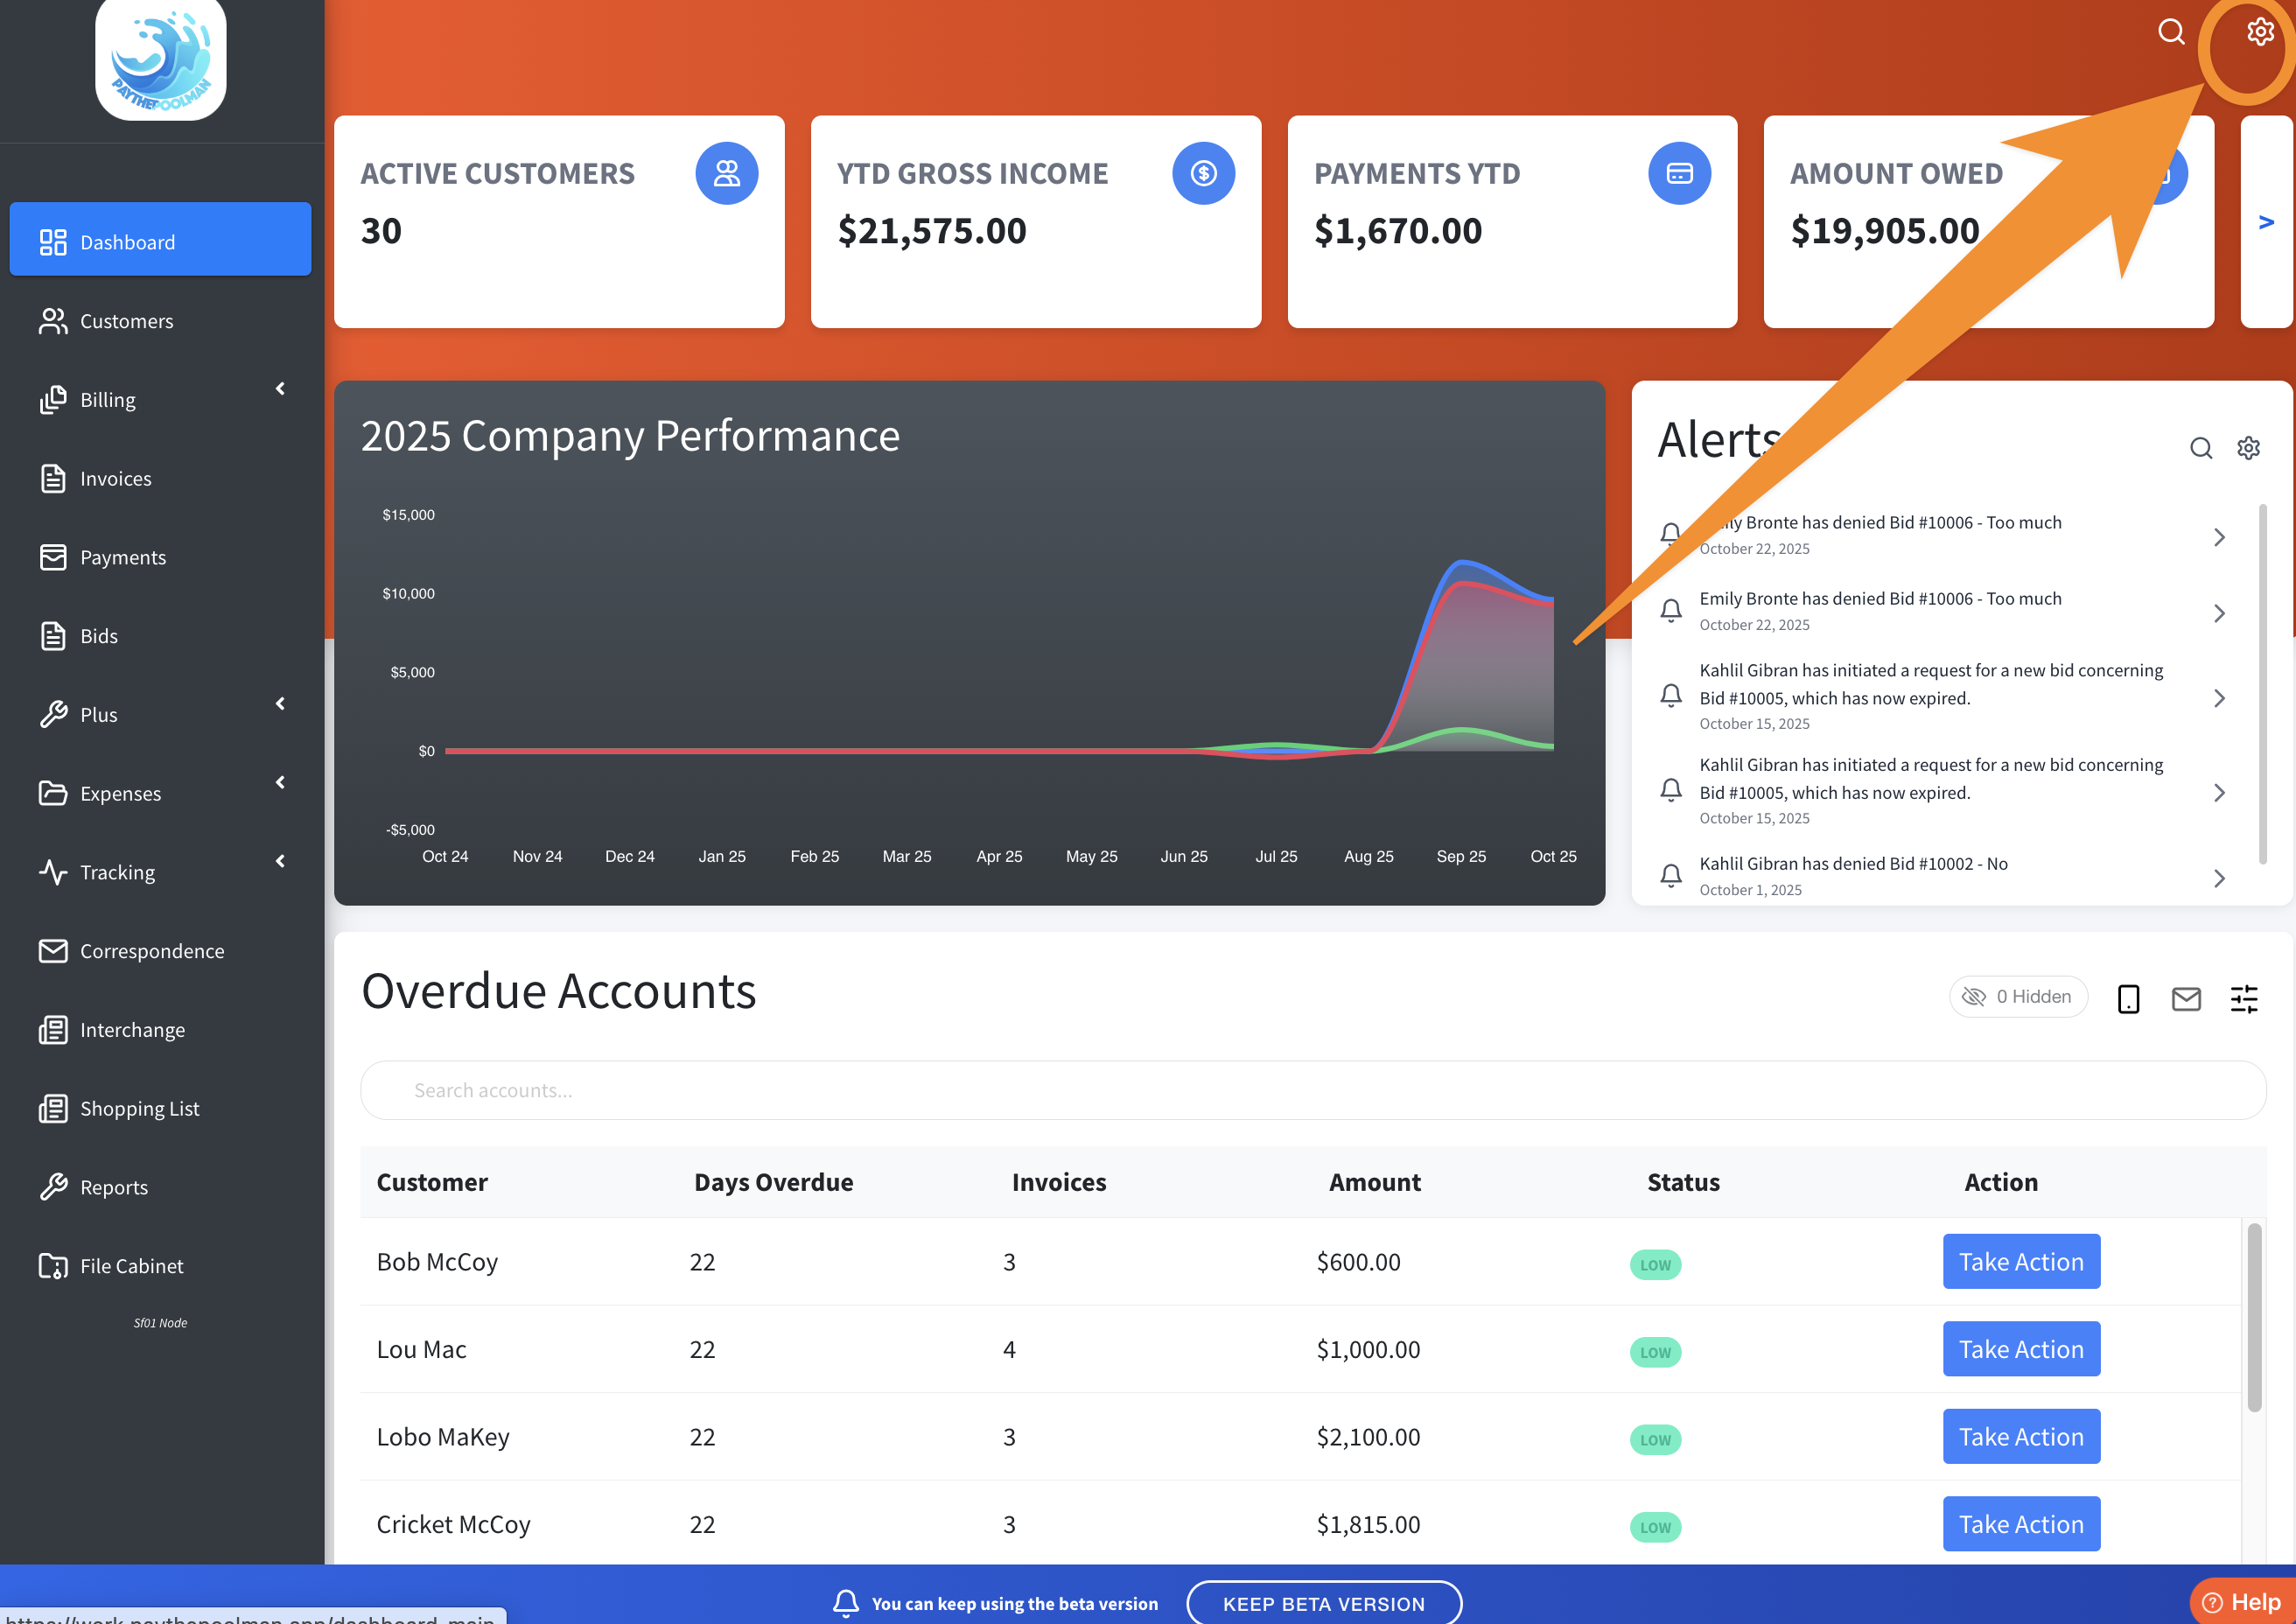
Task: Open the Alerts panel settings gear
Action: tap(2248, 448)
